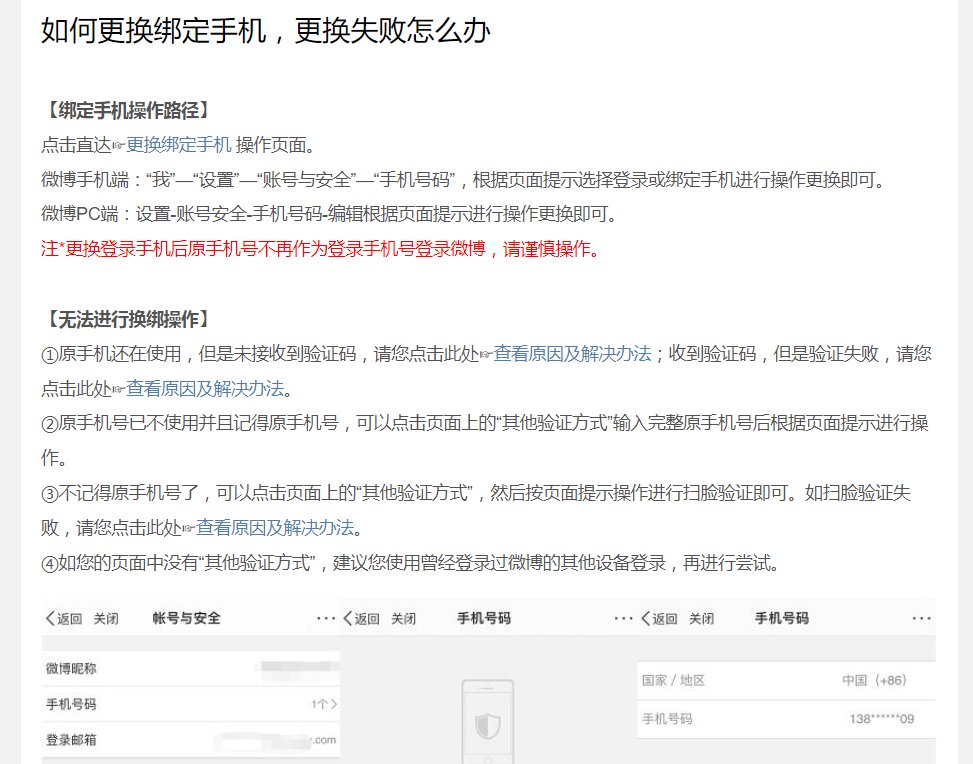Click item ② 原手机号已不使用 text
This screenshot has height=764, width=973.
[485, 440]
